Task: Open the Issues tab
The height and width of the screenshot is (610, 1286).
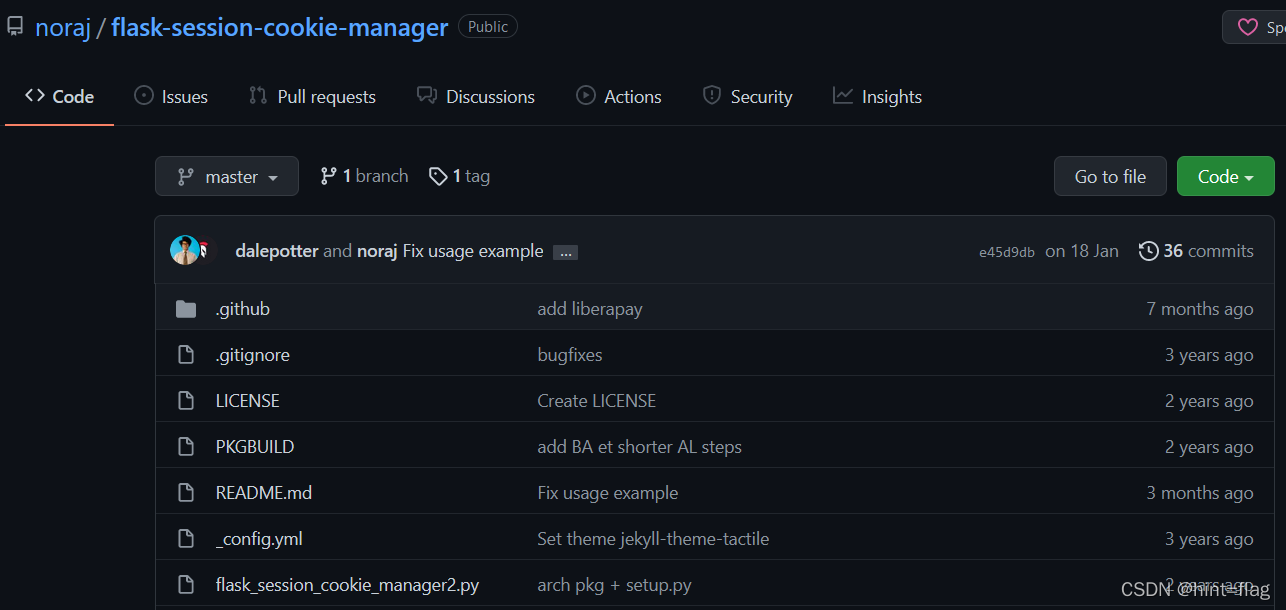Action: click(x=171, y=97)
